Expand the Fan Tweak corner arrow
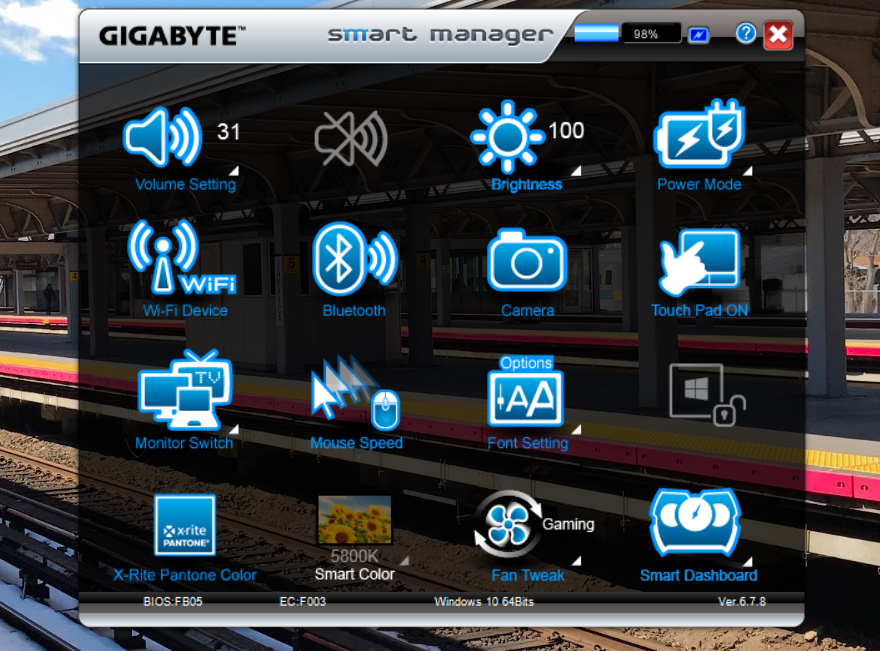The width and height of the screenshot is (880, 651). [576, 561]
